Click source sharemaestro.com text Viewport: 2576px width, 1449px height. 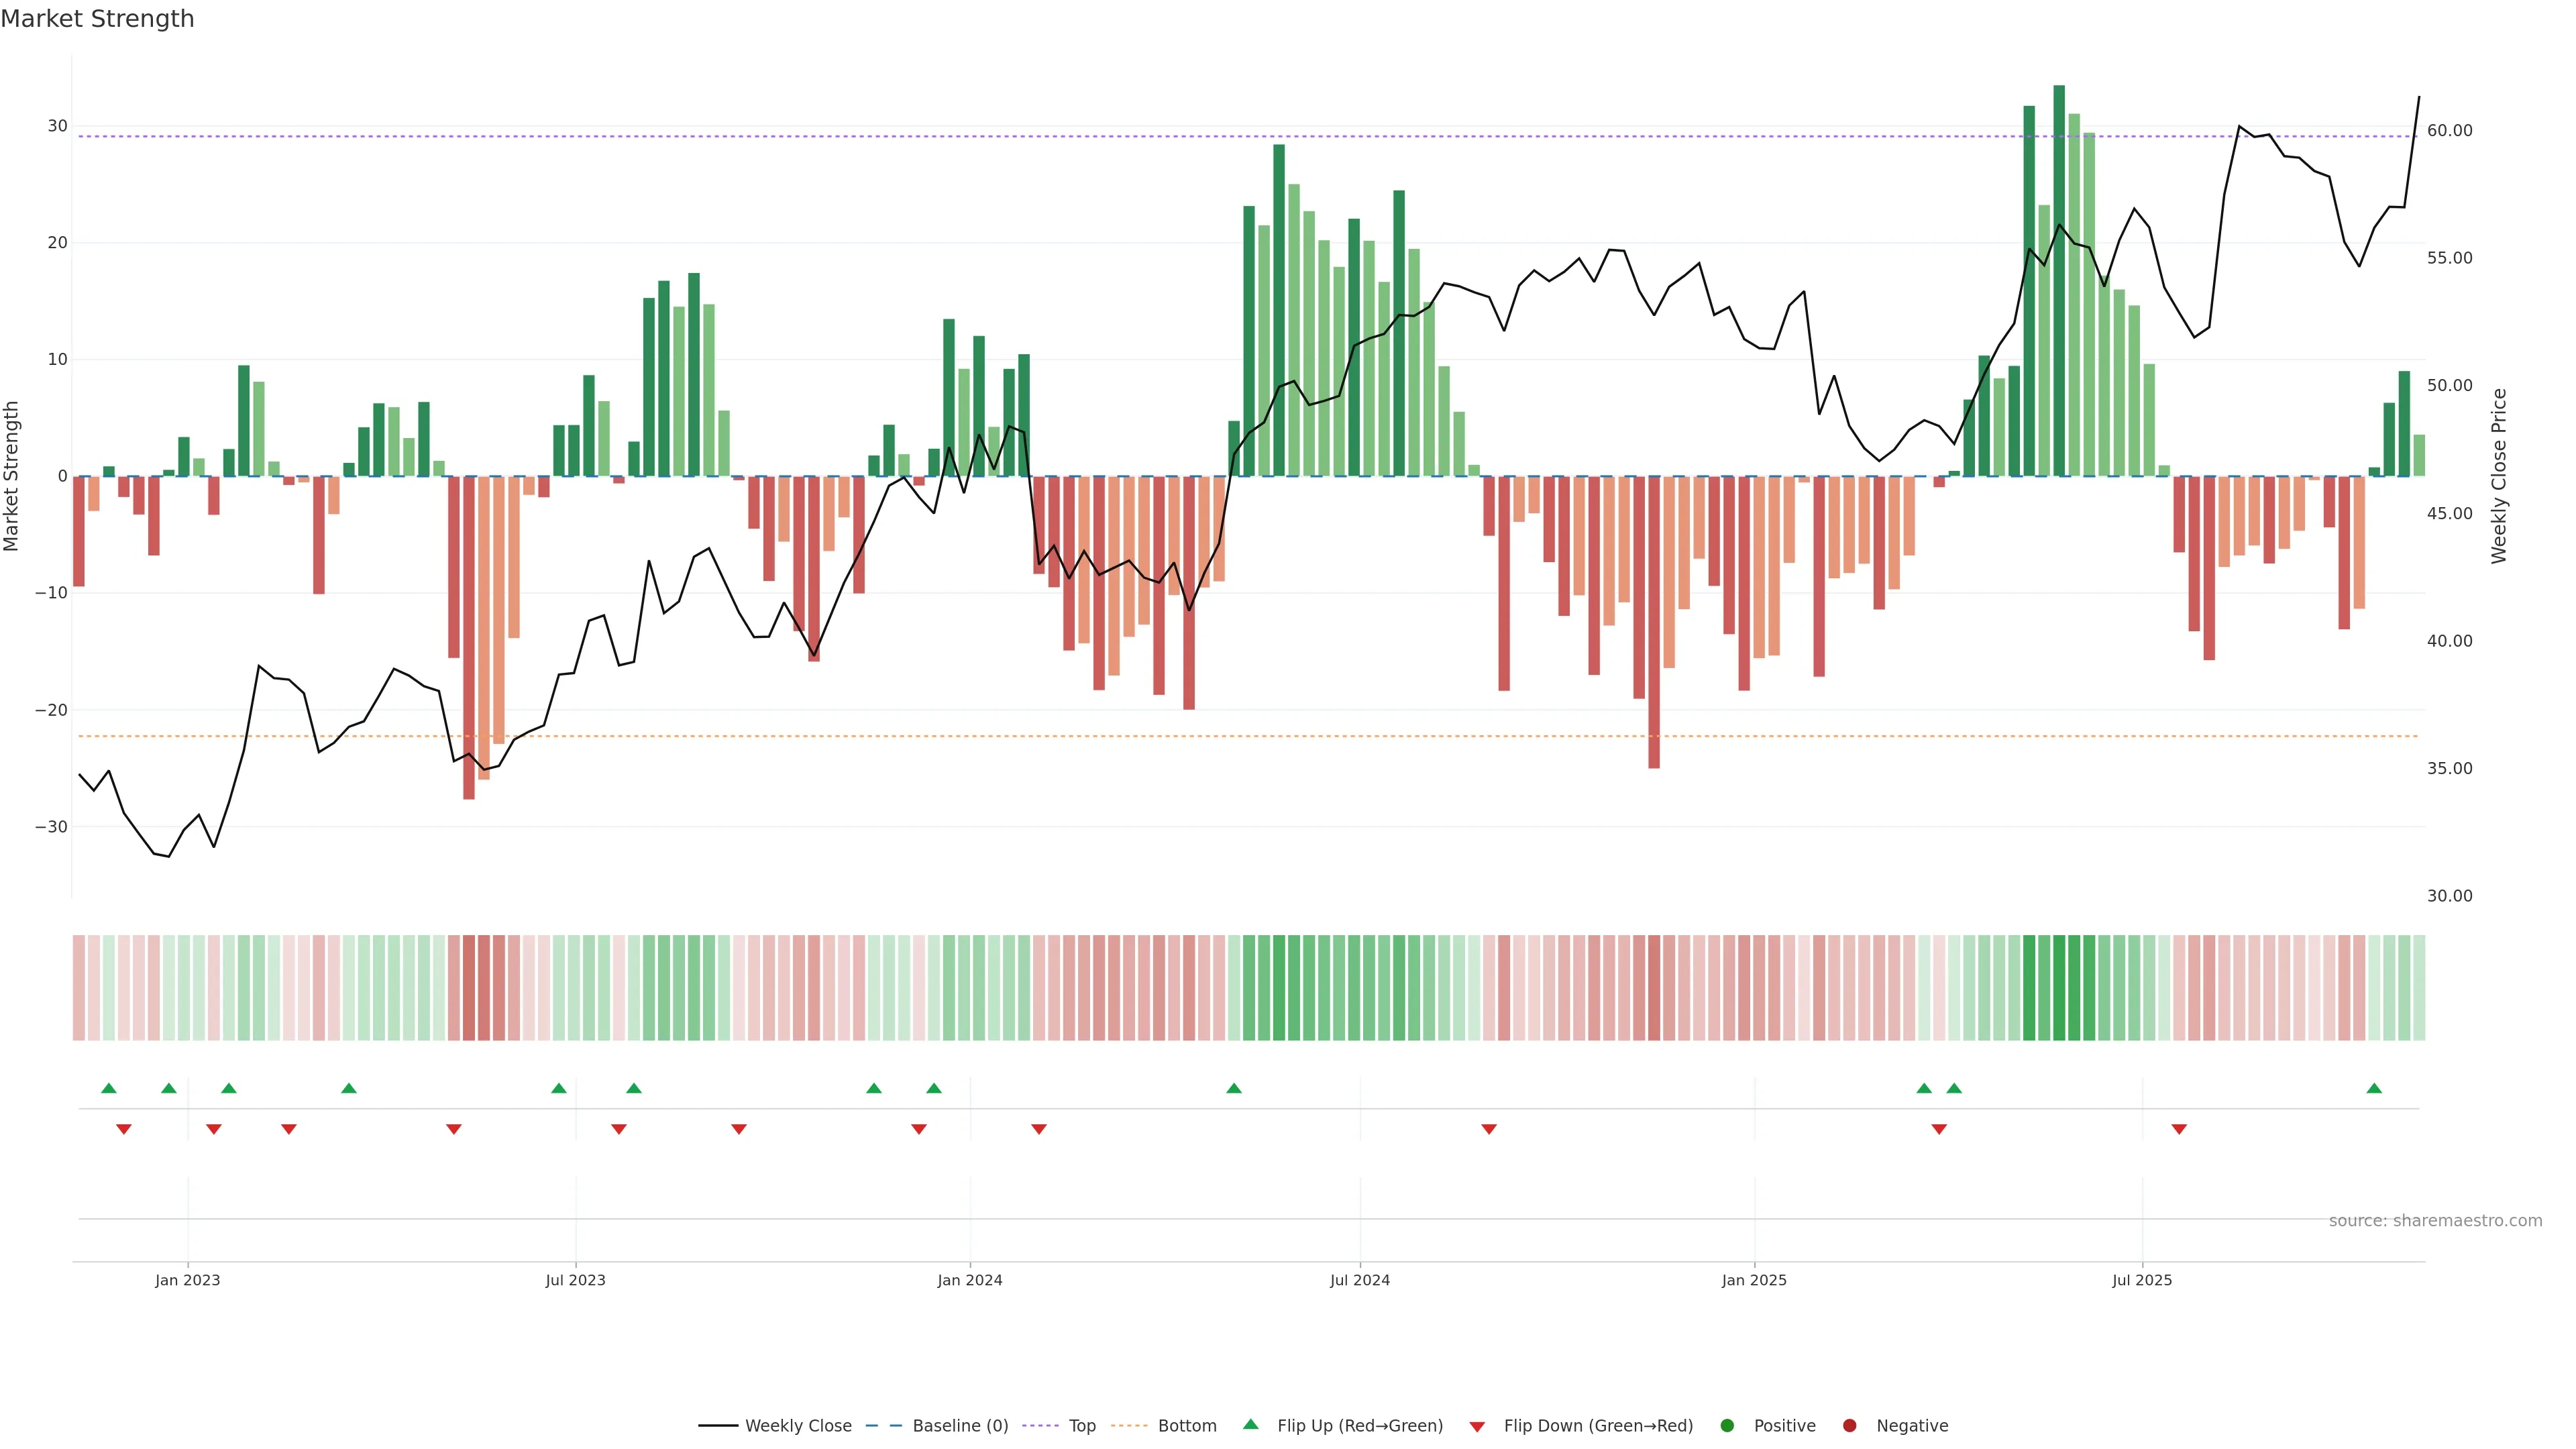click(x=2435, y=1221)
